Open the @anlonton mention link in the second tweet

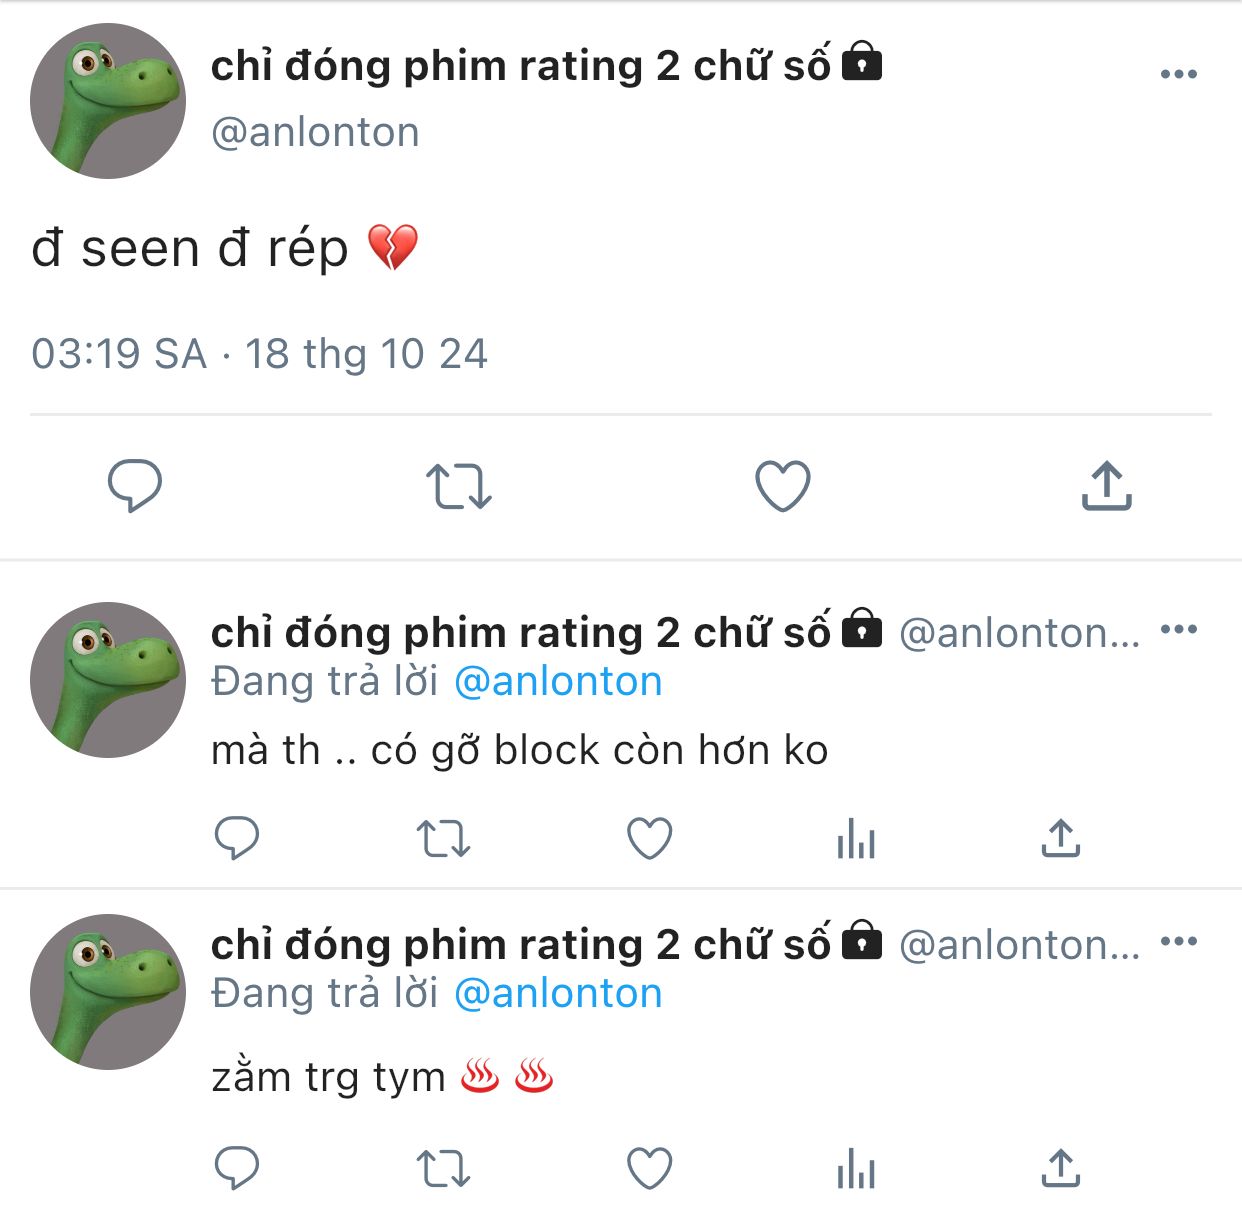558,682
